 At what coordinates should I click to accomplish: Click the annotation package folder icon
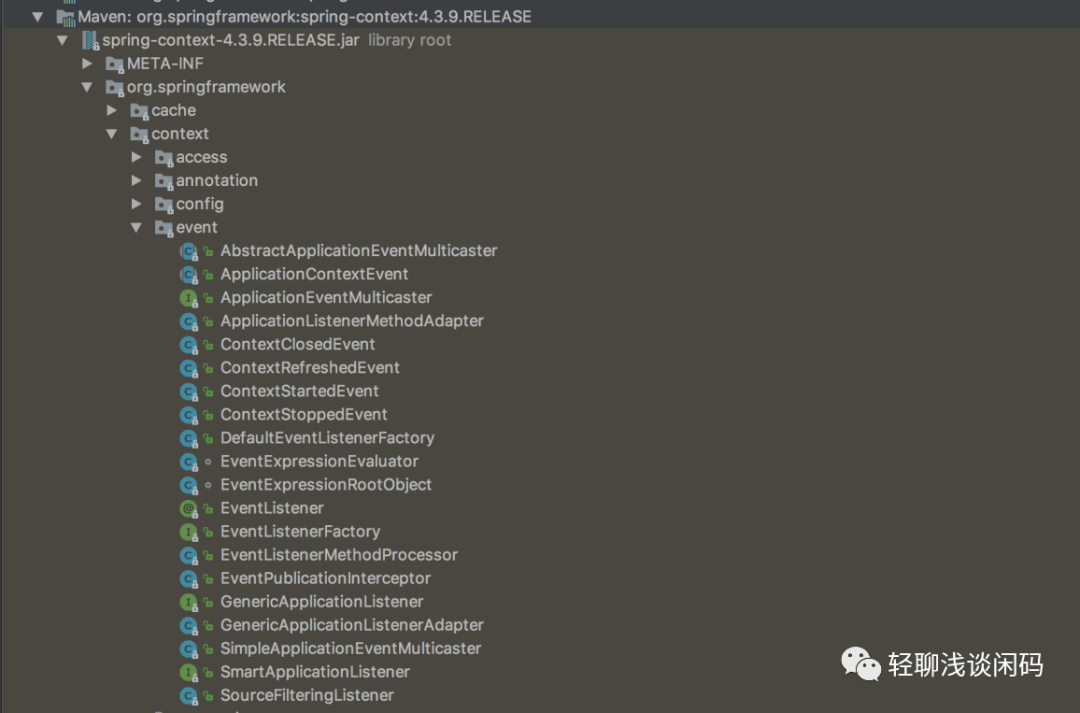tap(164, 181)
